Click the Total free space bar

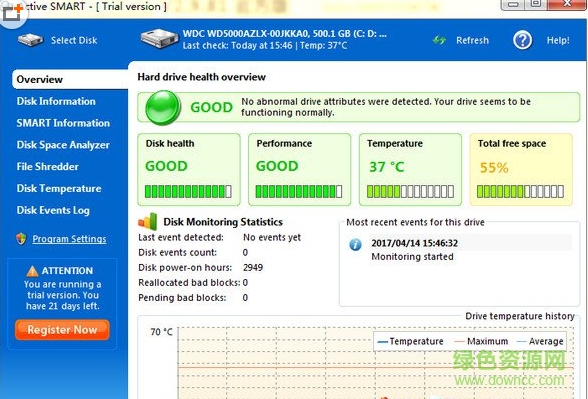pyautogui.click(x=520, y=192)
